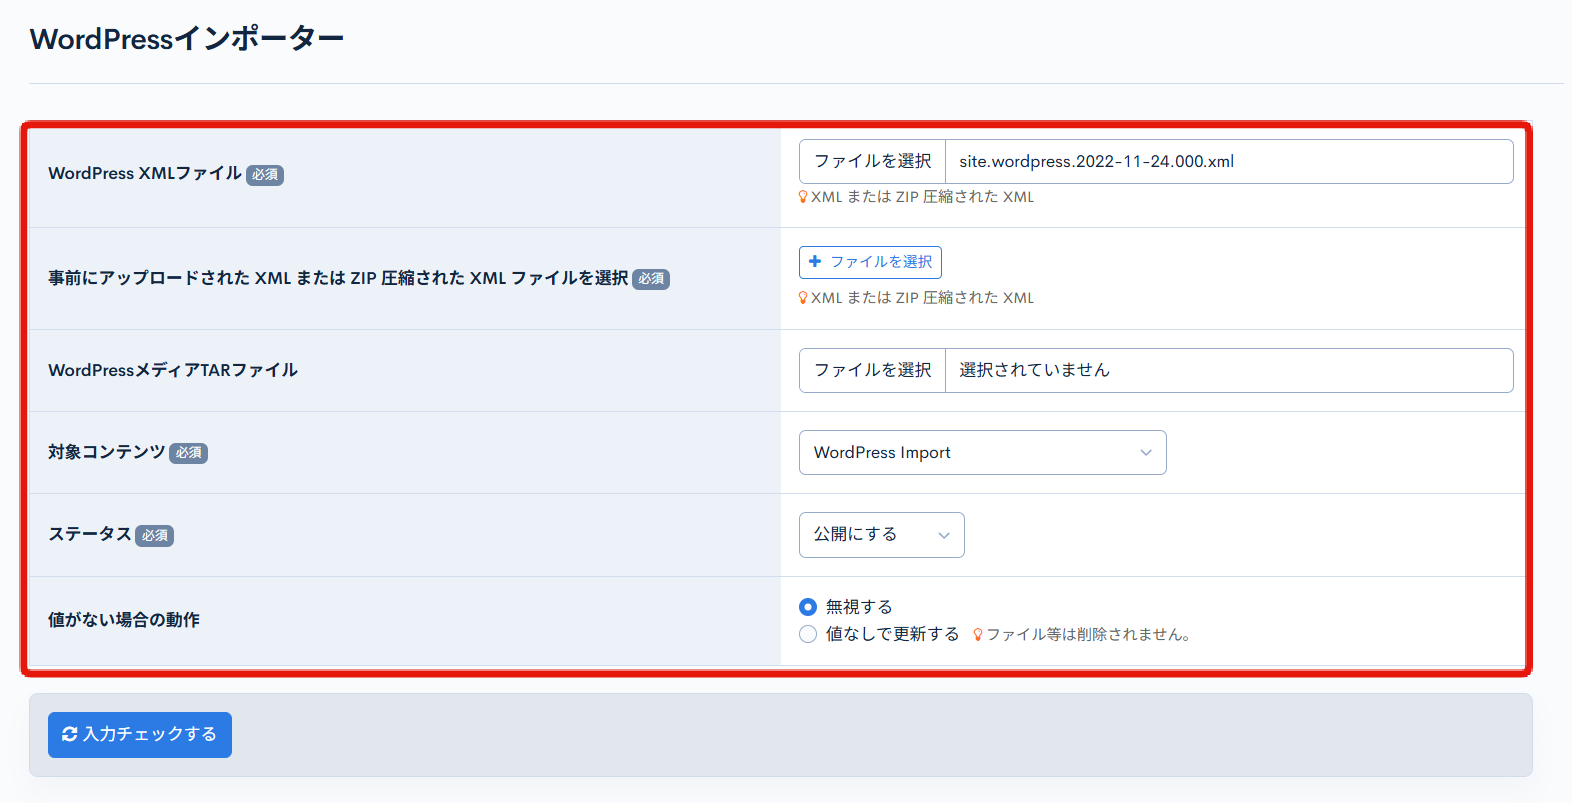Click 入力チェックする button

pyautogui.click(x=140, y=735)
